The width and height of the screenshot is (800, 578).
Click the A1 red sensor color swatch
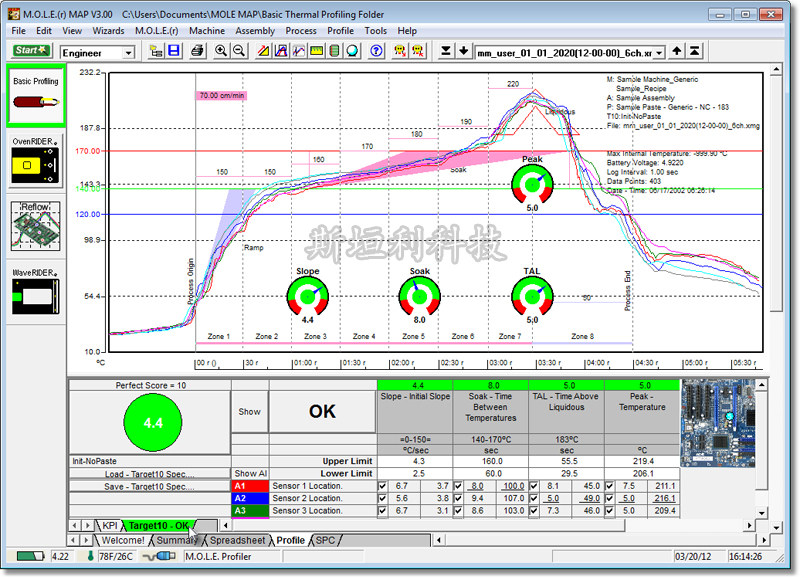click(250, 486)
